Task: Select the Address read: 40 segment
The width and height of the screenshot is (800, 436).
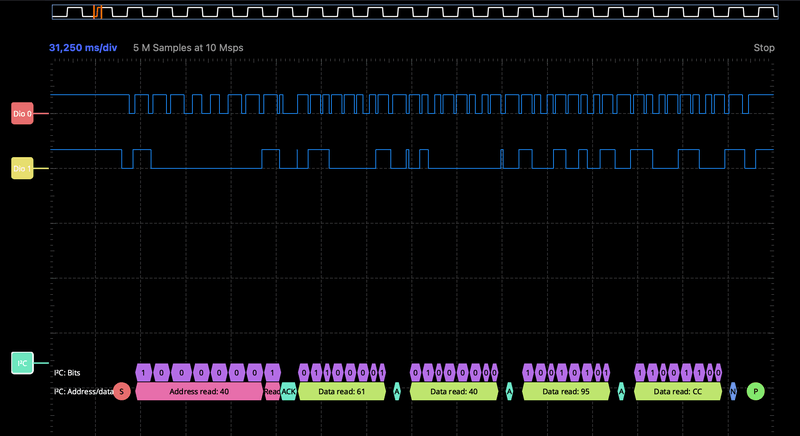Action: [199, 392]
